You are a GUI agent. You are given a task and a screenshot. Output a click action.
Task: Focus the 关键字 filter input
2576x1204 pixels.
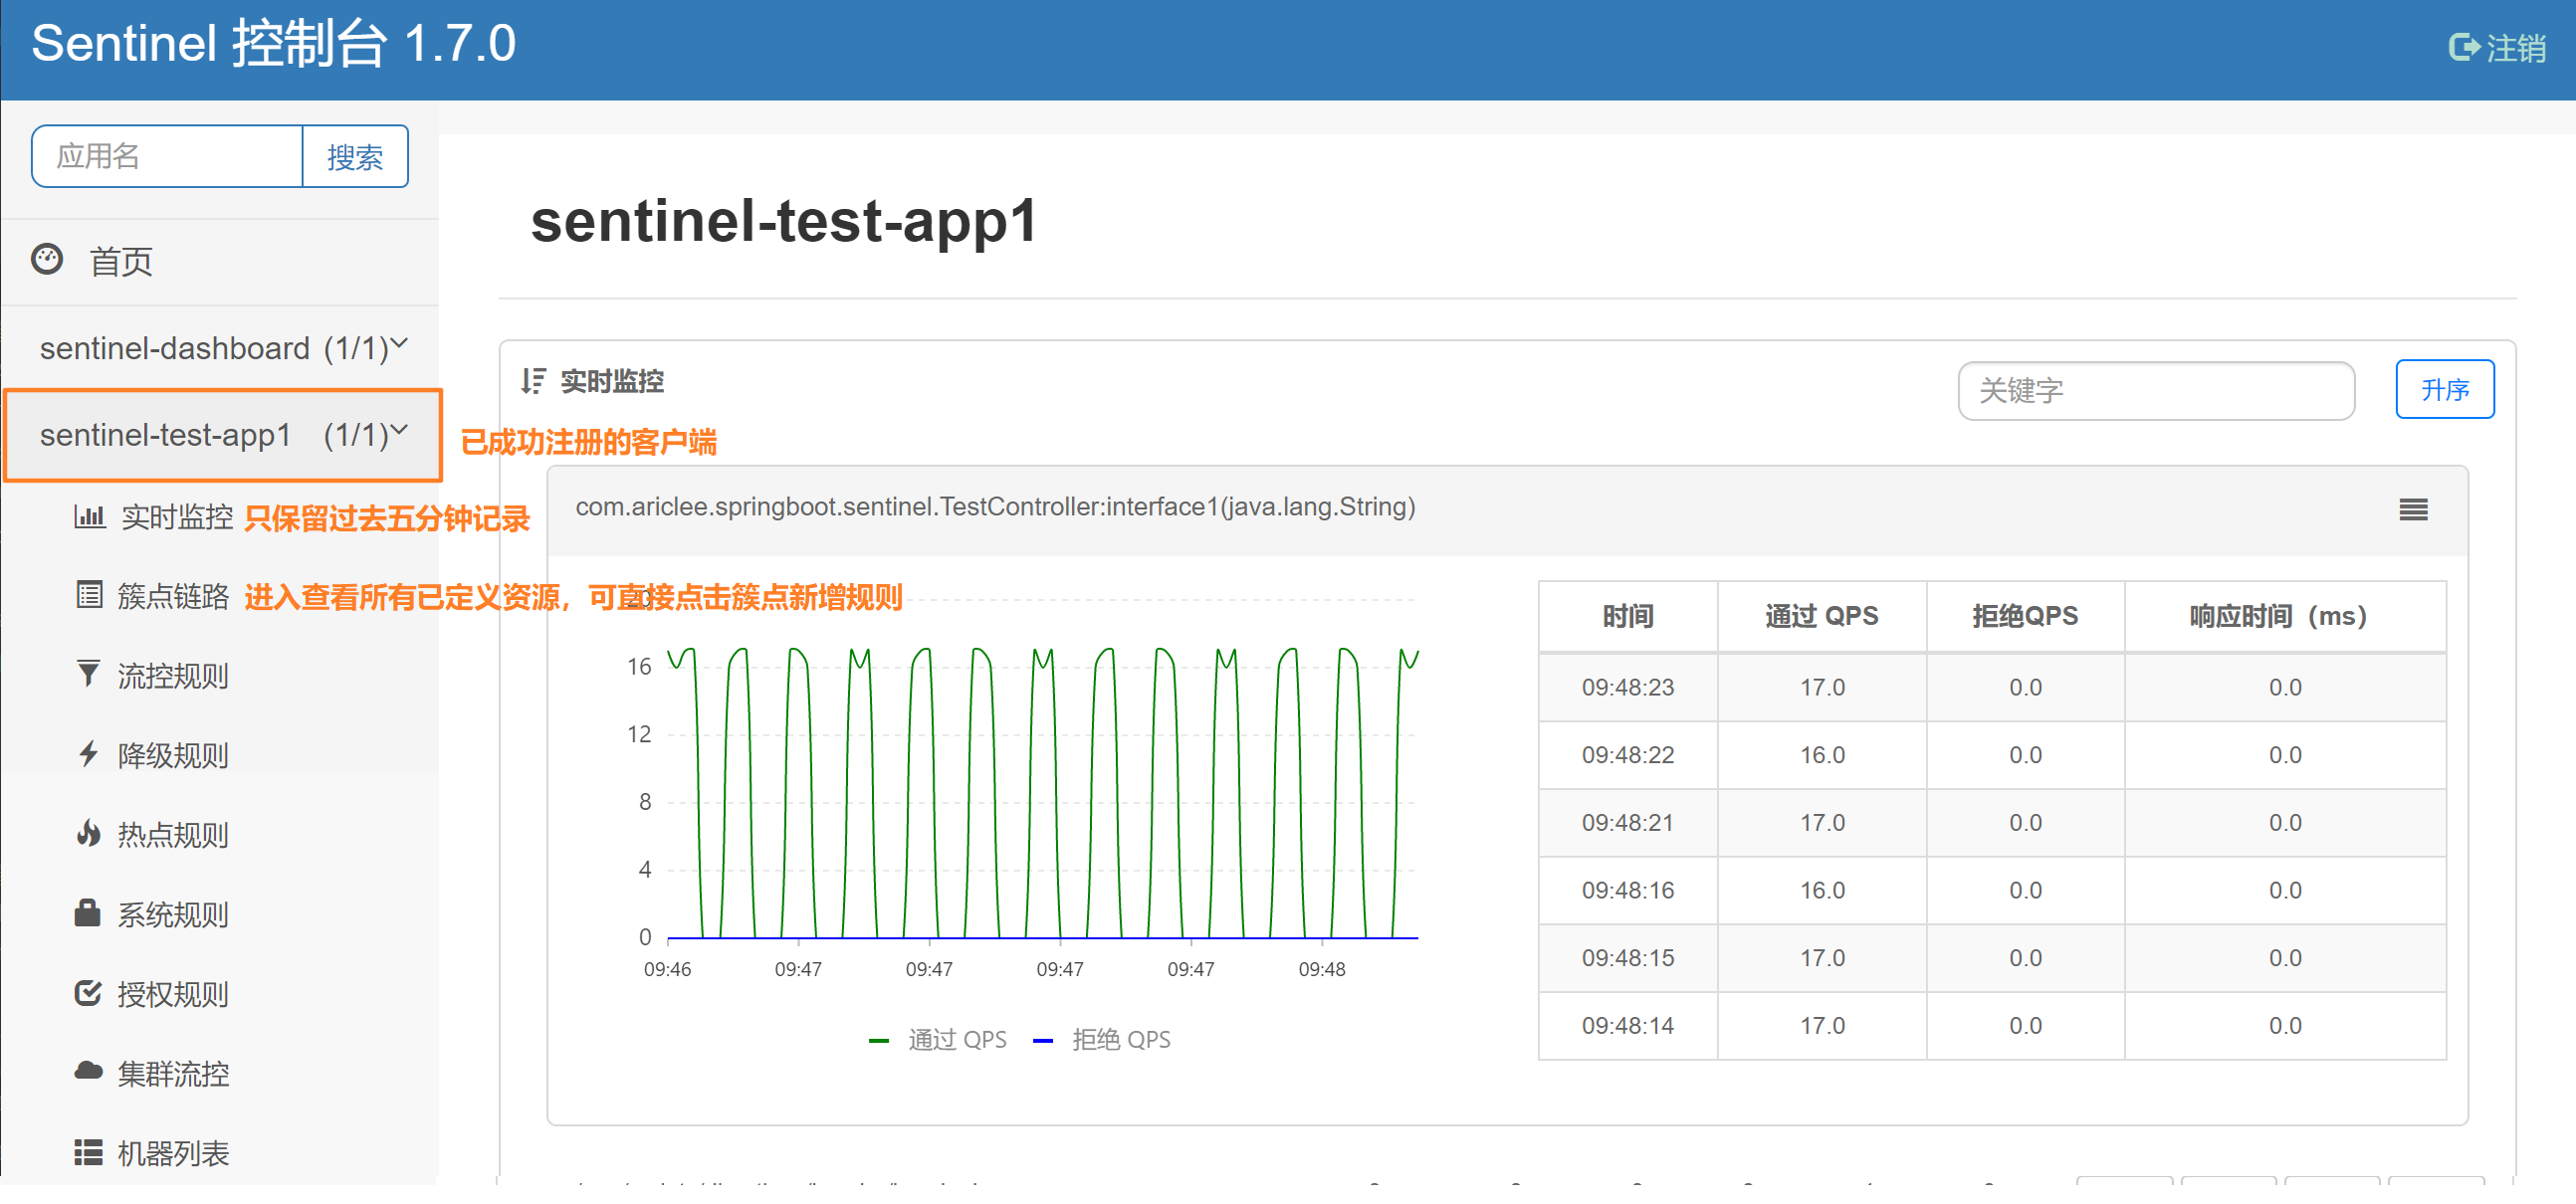[2155, 391]
